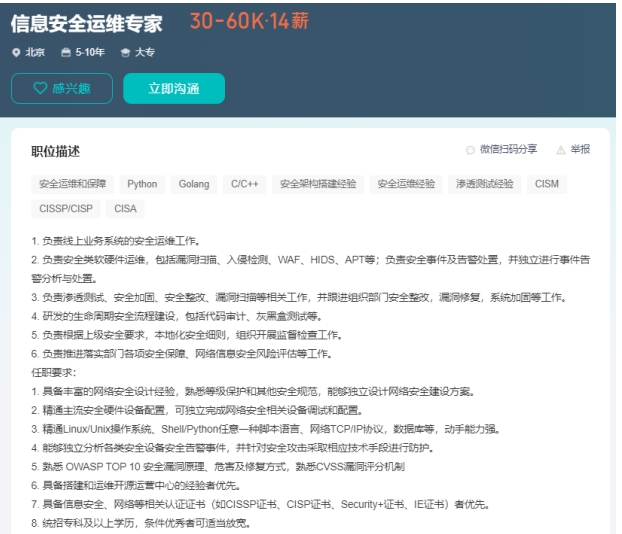622x534 pixels.
Task: Click line 1. 负责线上业务系统的安全运维工作
Action: click(116, 241)
